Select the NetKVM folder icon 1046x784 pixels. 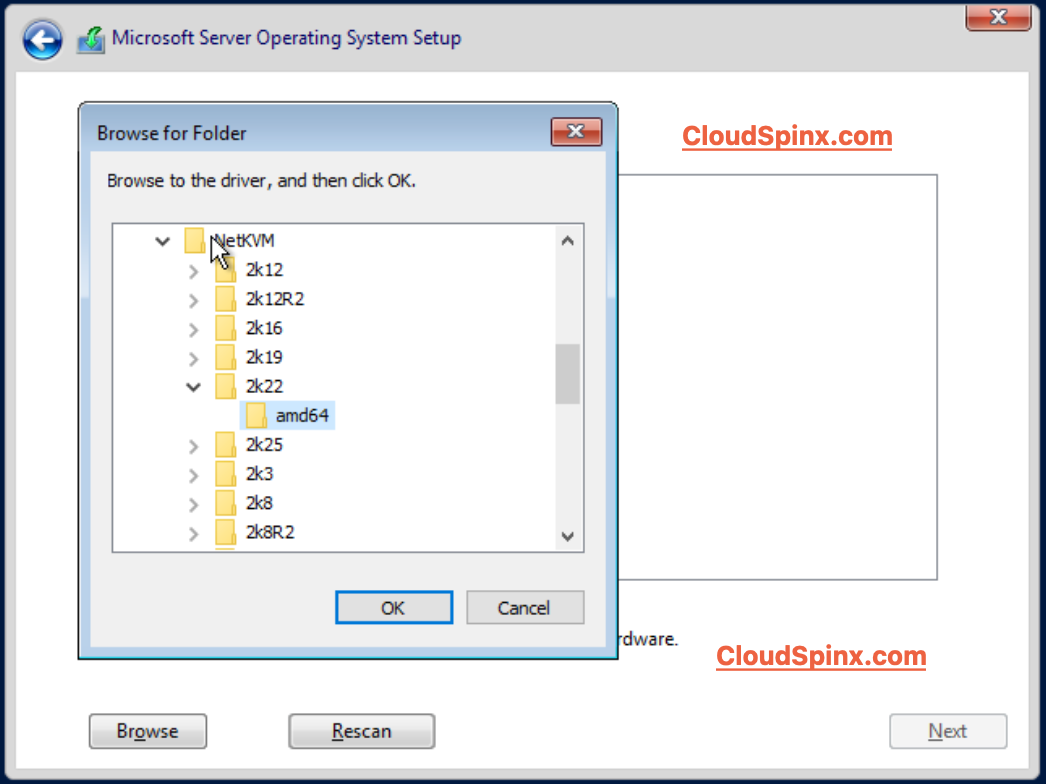tap(195, 240)
